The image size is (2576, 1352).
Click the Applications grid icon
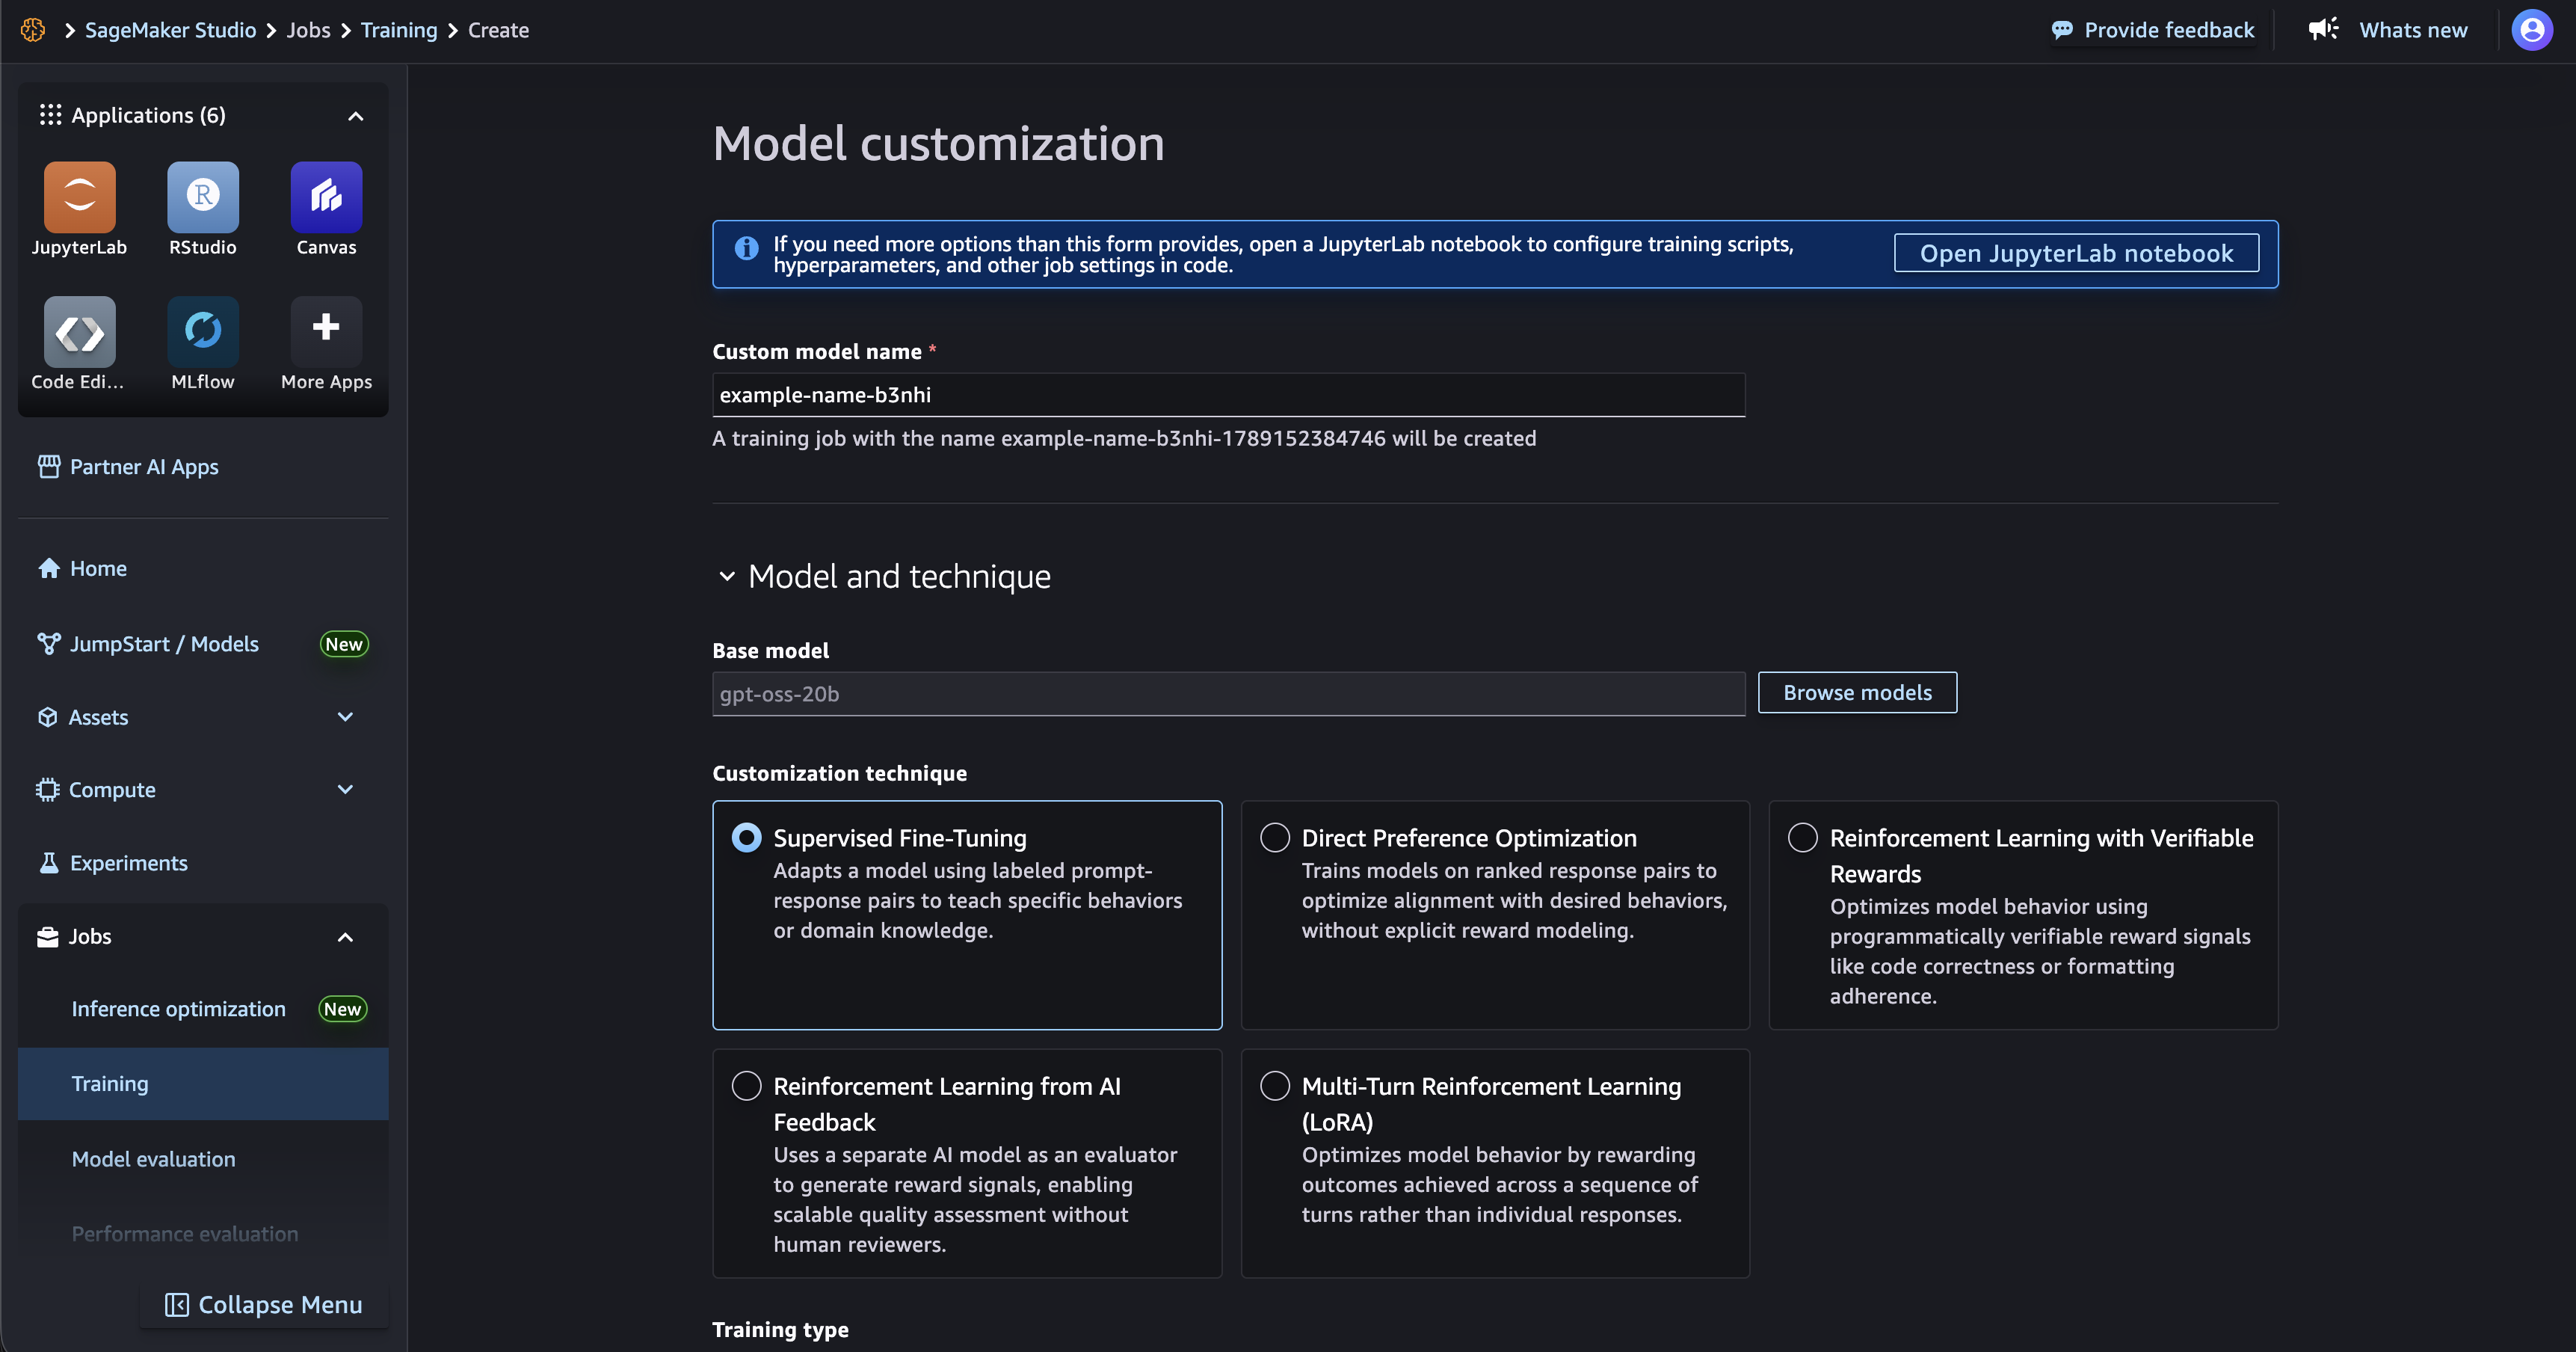pyautogui.click(x=50, y=115)
